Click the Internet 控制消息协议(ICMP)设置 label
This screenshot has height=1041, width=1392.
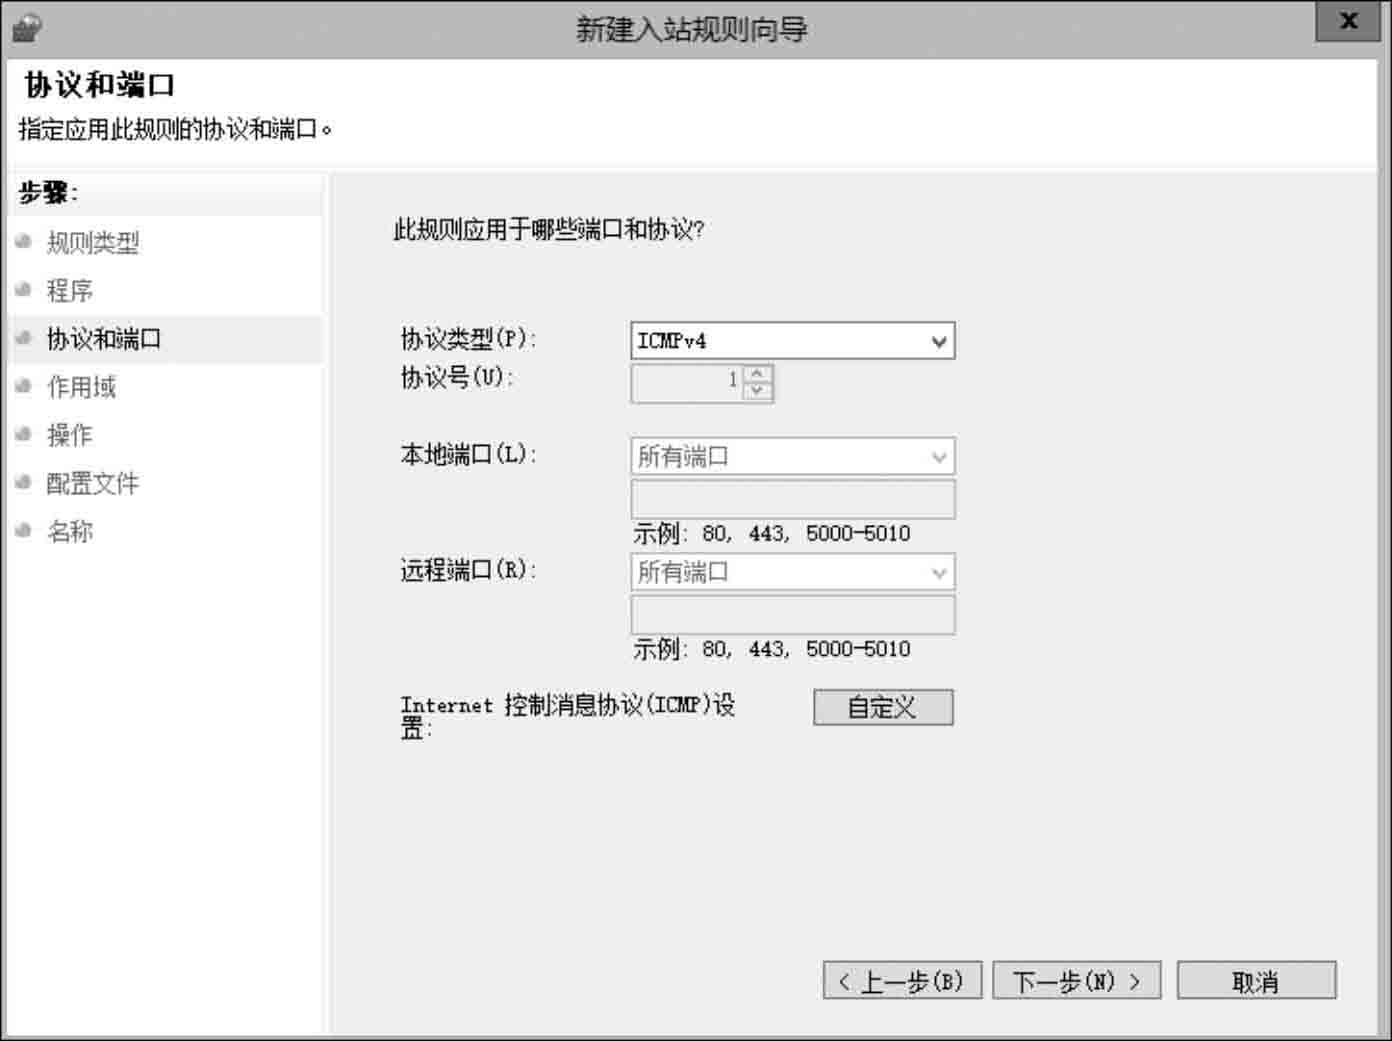(568, 716)
